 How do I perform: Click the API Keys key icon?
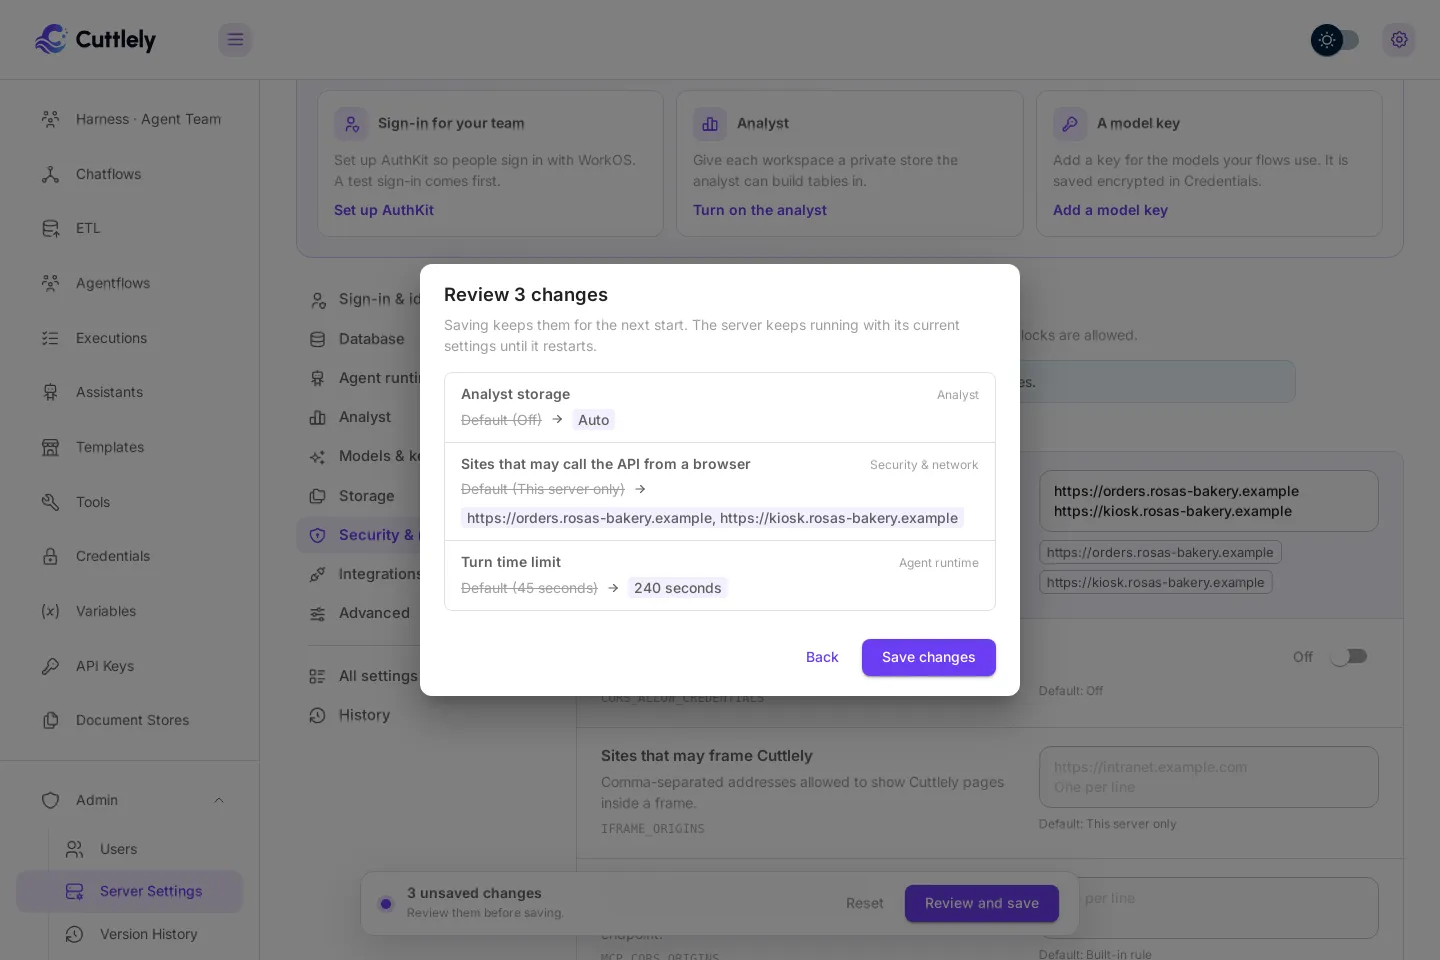pos(50,666)
